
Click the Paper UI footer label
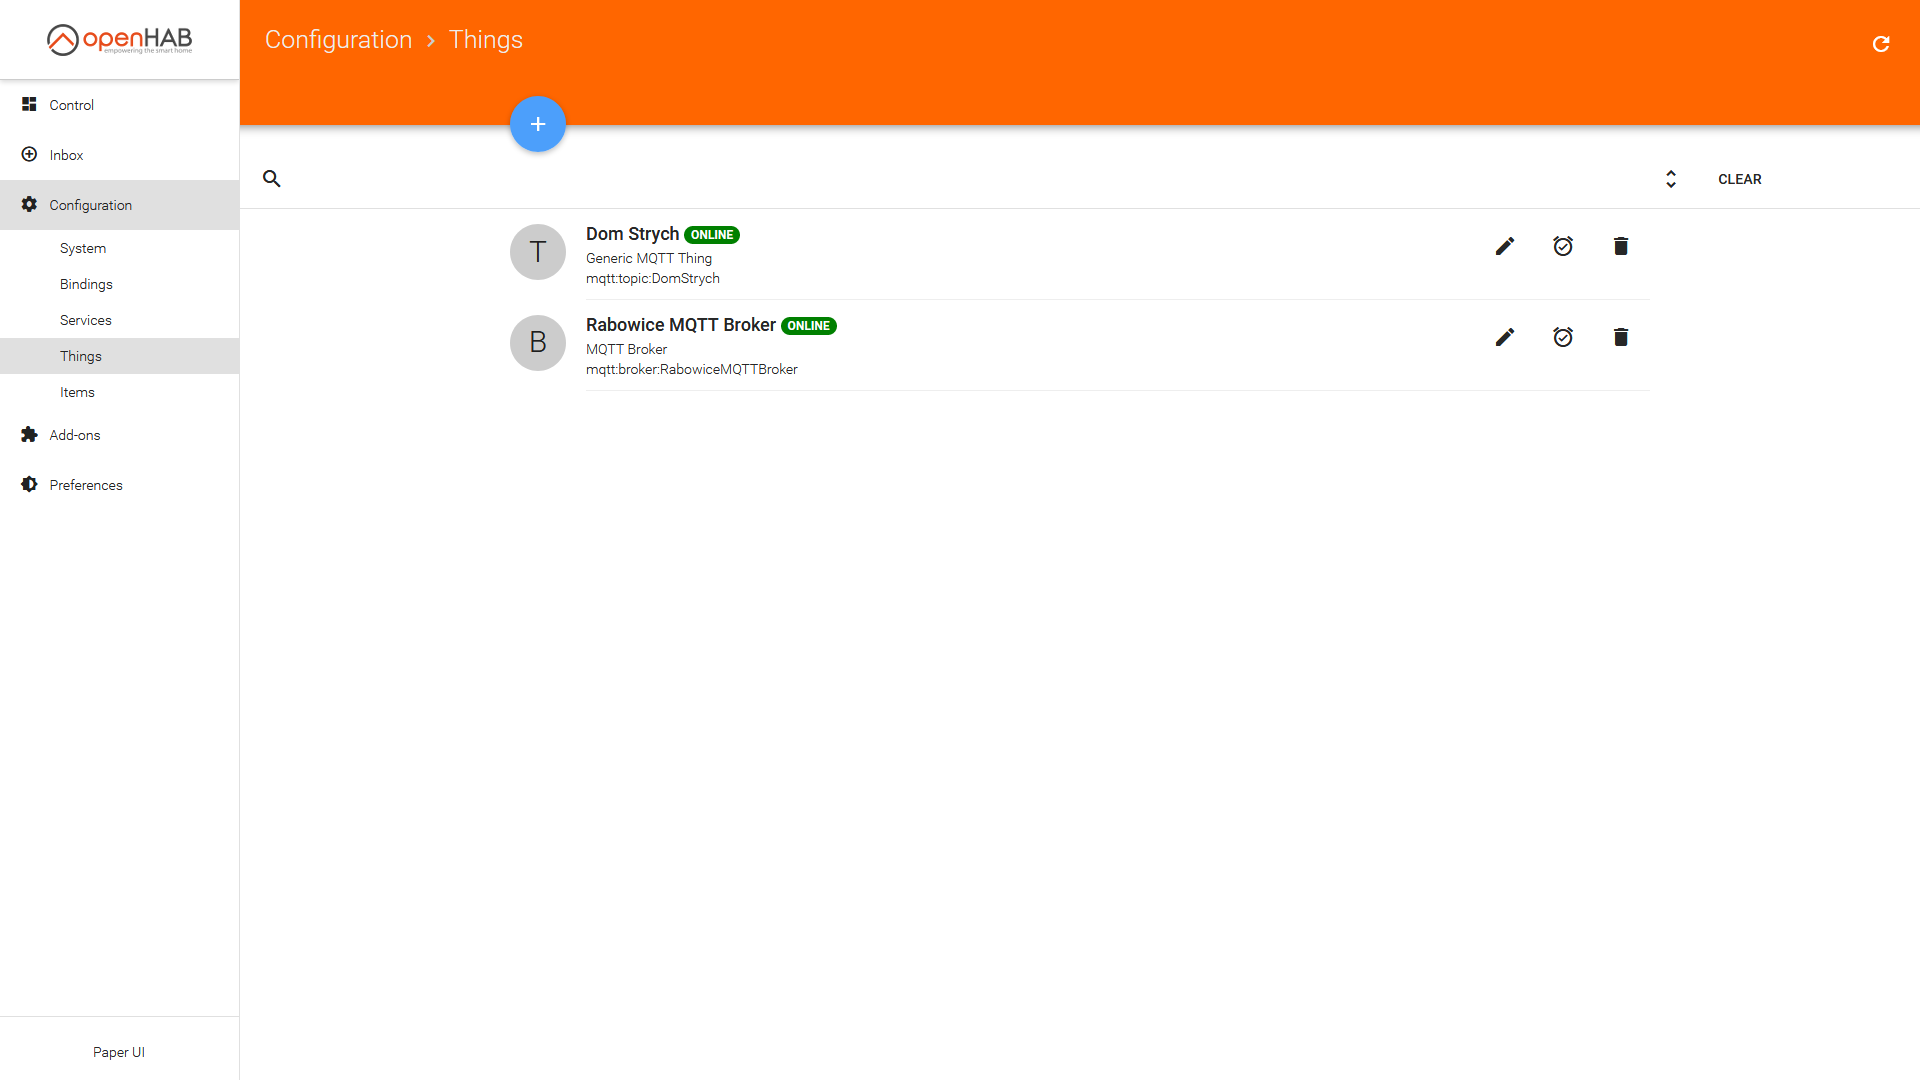119,1052
